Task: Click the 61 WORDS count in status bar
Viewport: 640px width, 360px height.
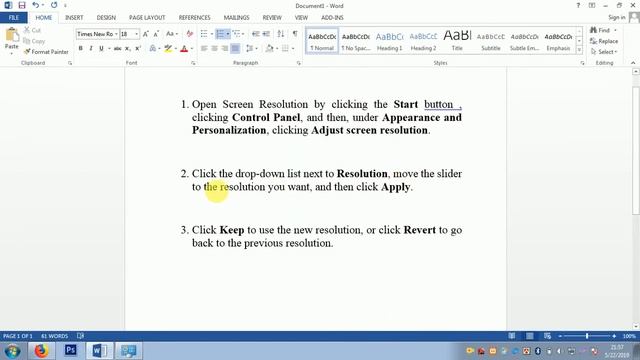Action: 55,336
